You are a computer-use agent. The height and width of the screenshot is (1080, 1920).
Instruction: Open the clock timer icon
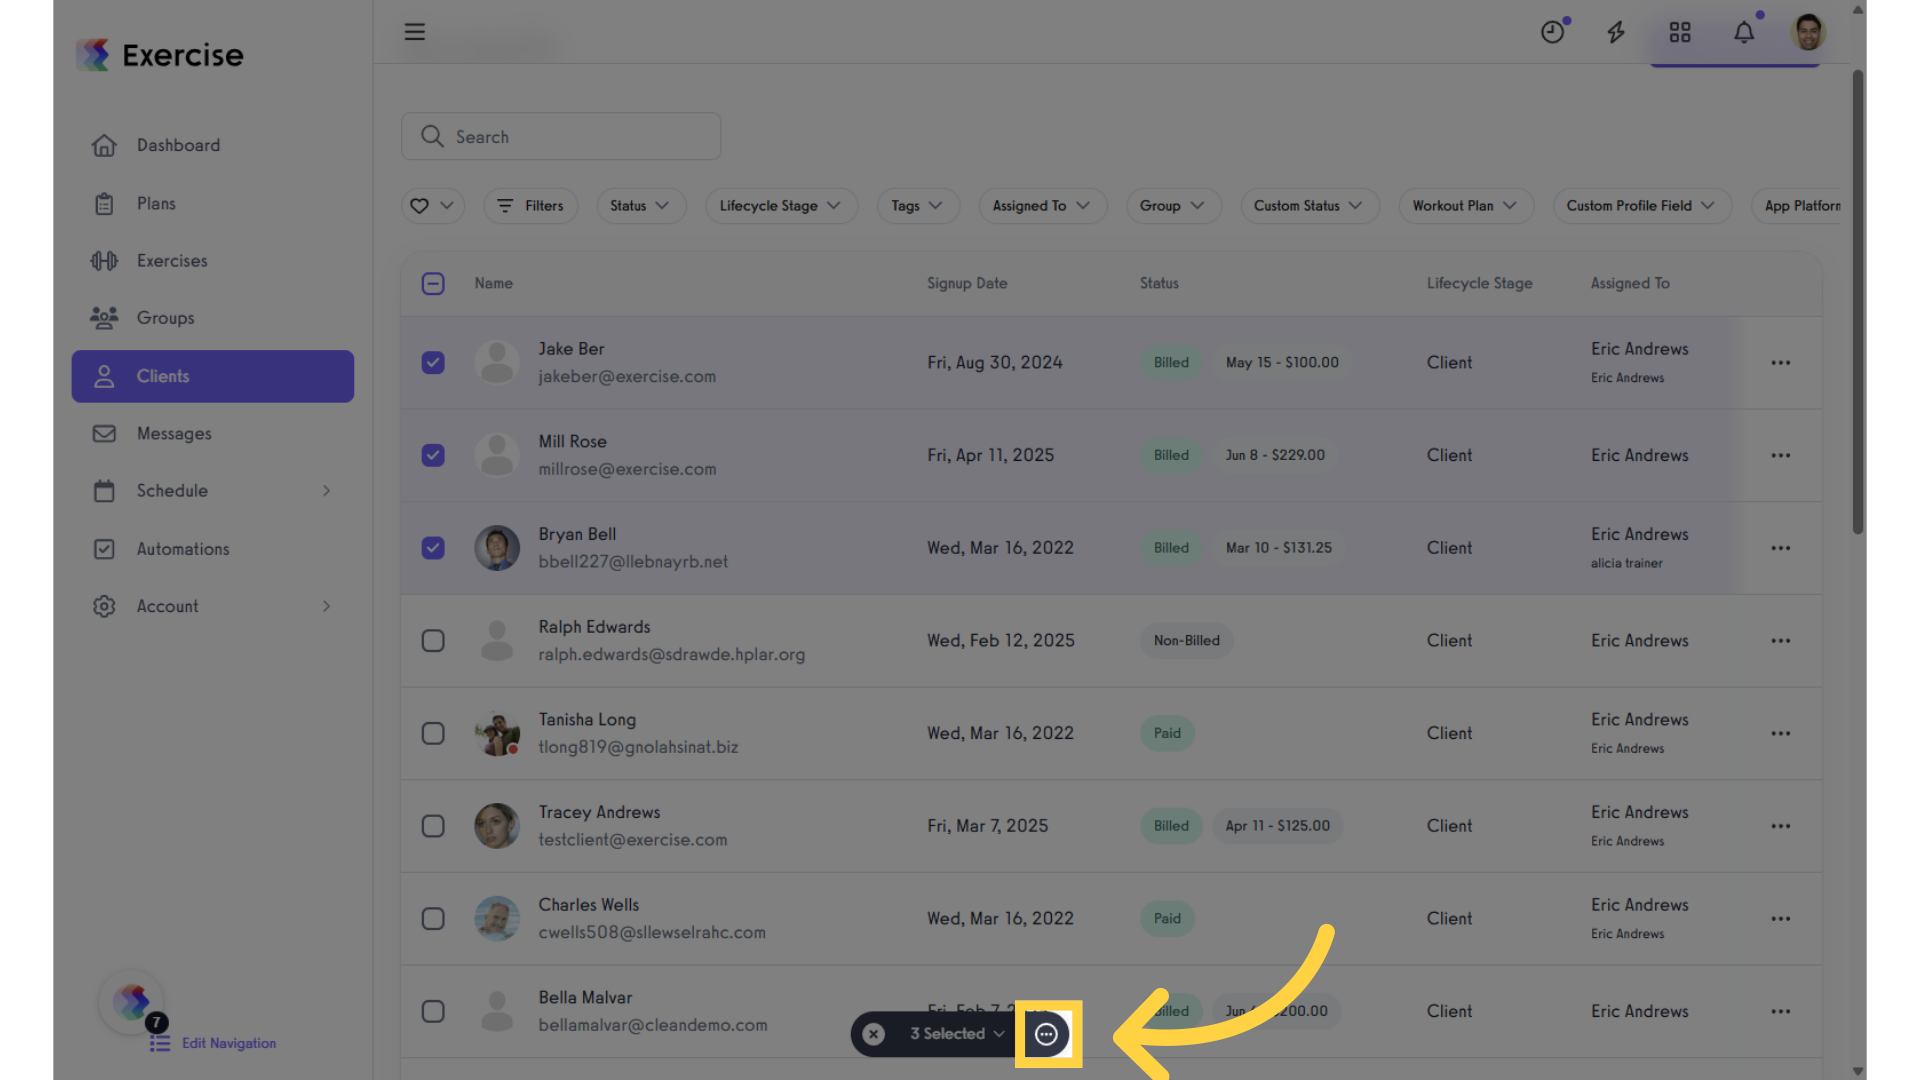[1552, 32]
